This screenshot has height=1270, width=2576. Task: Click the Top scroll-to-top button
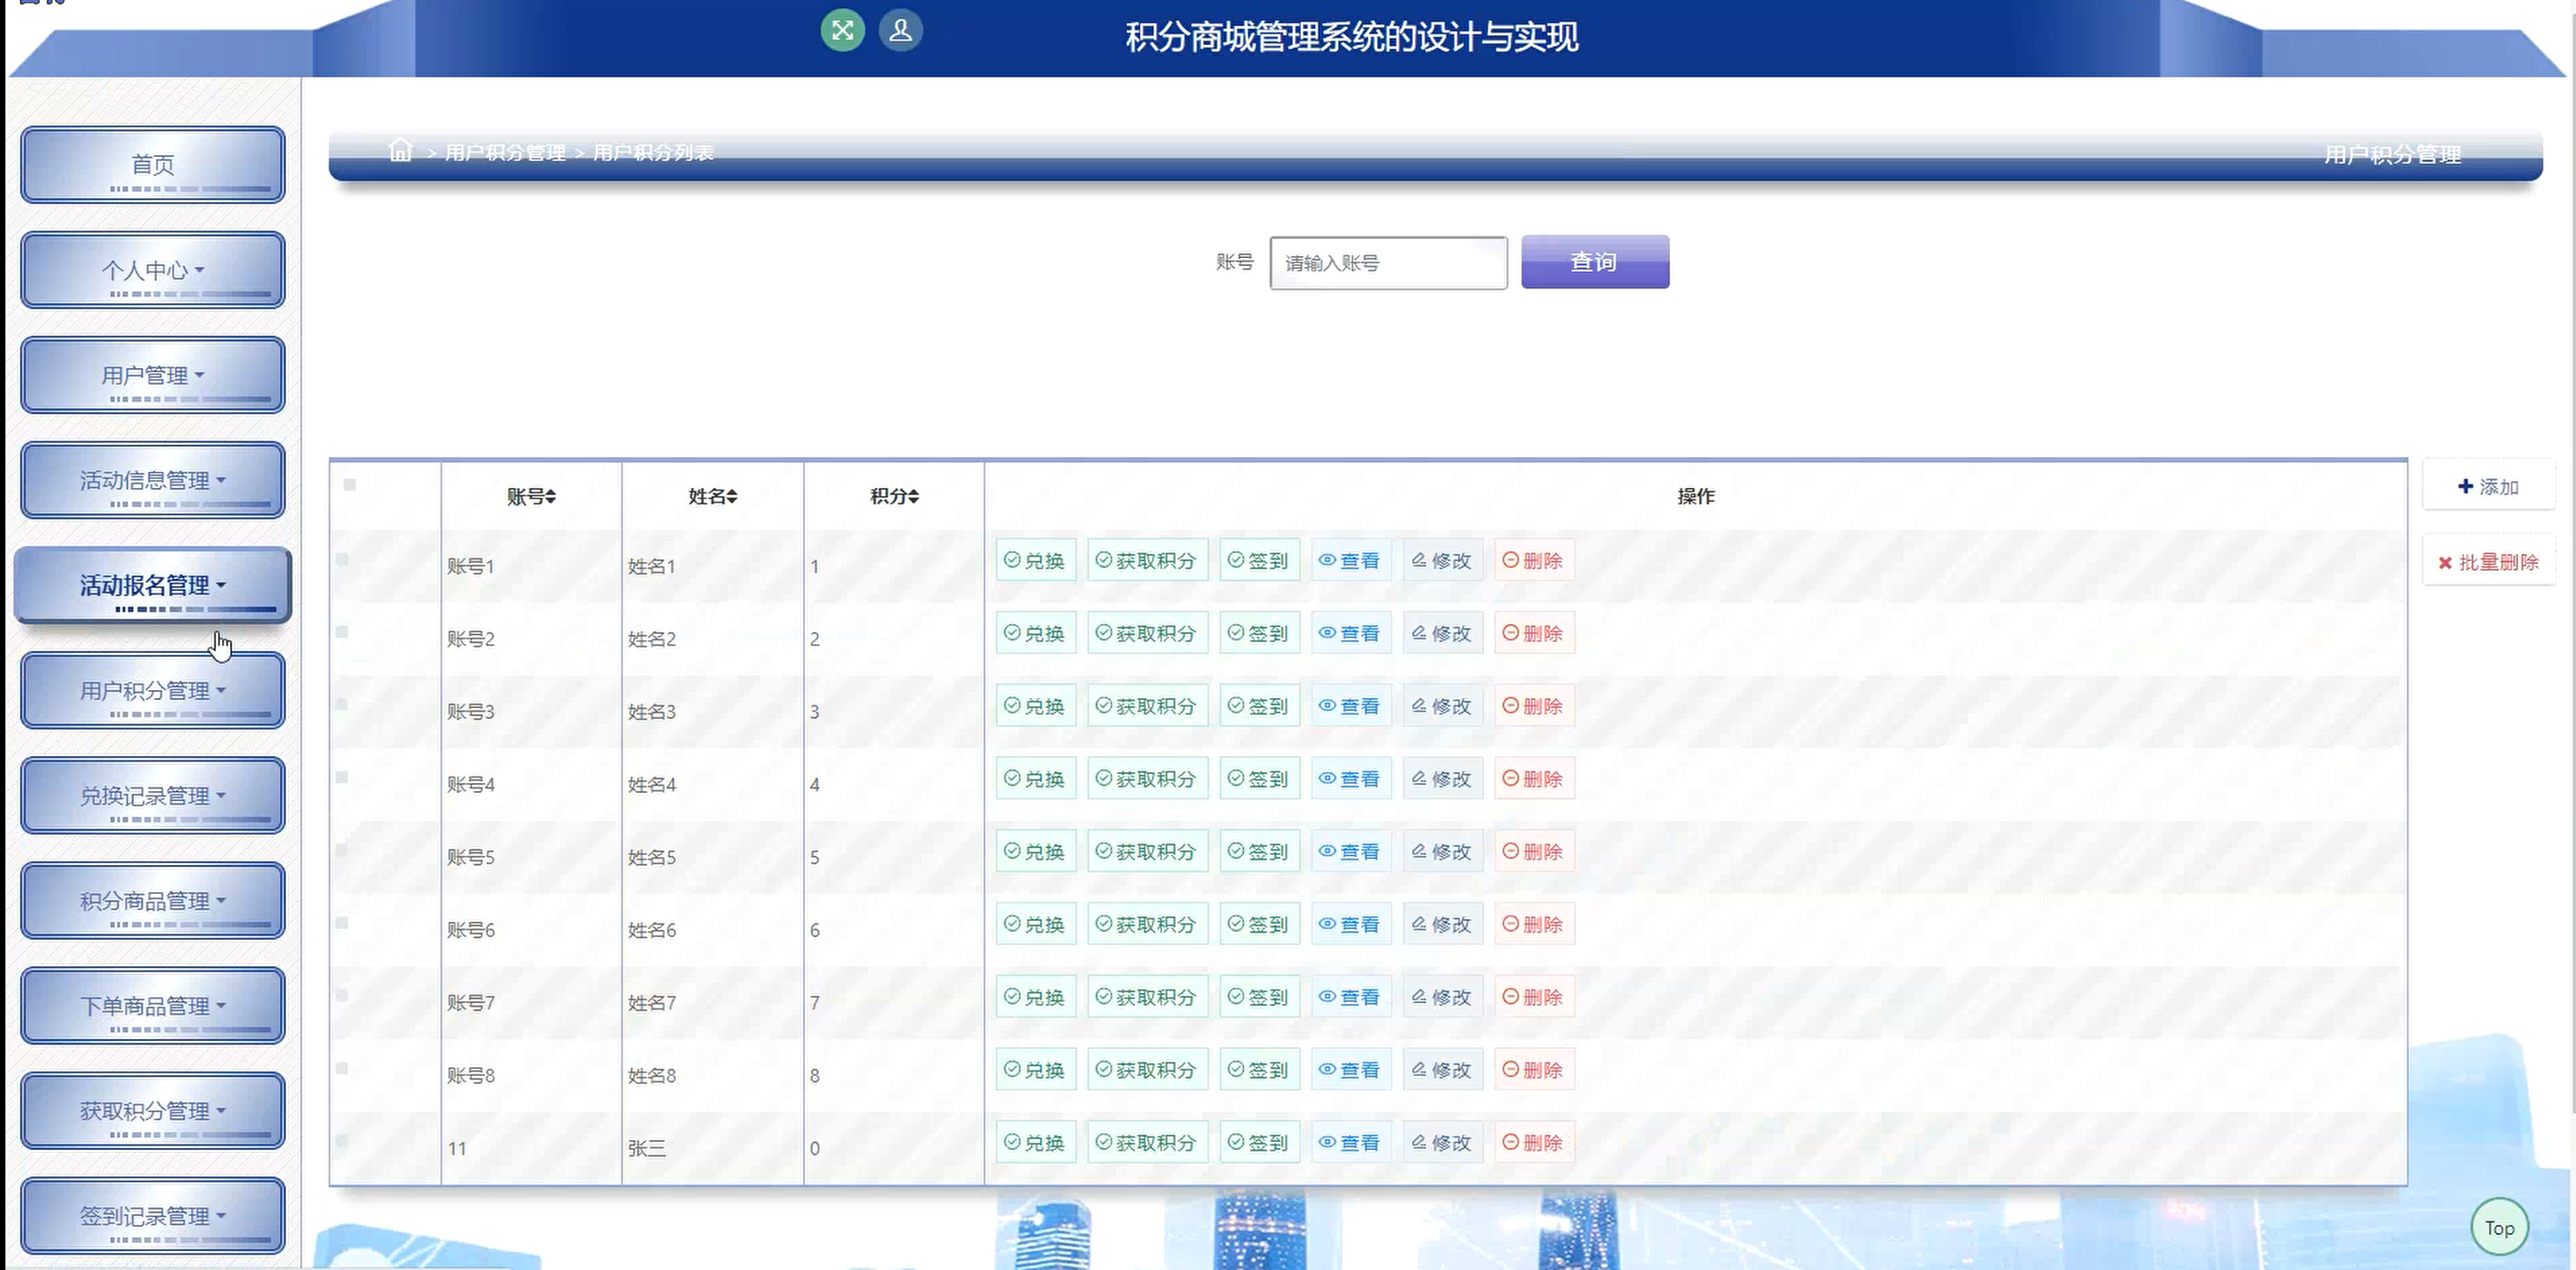coord(2499,1227)
